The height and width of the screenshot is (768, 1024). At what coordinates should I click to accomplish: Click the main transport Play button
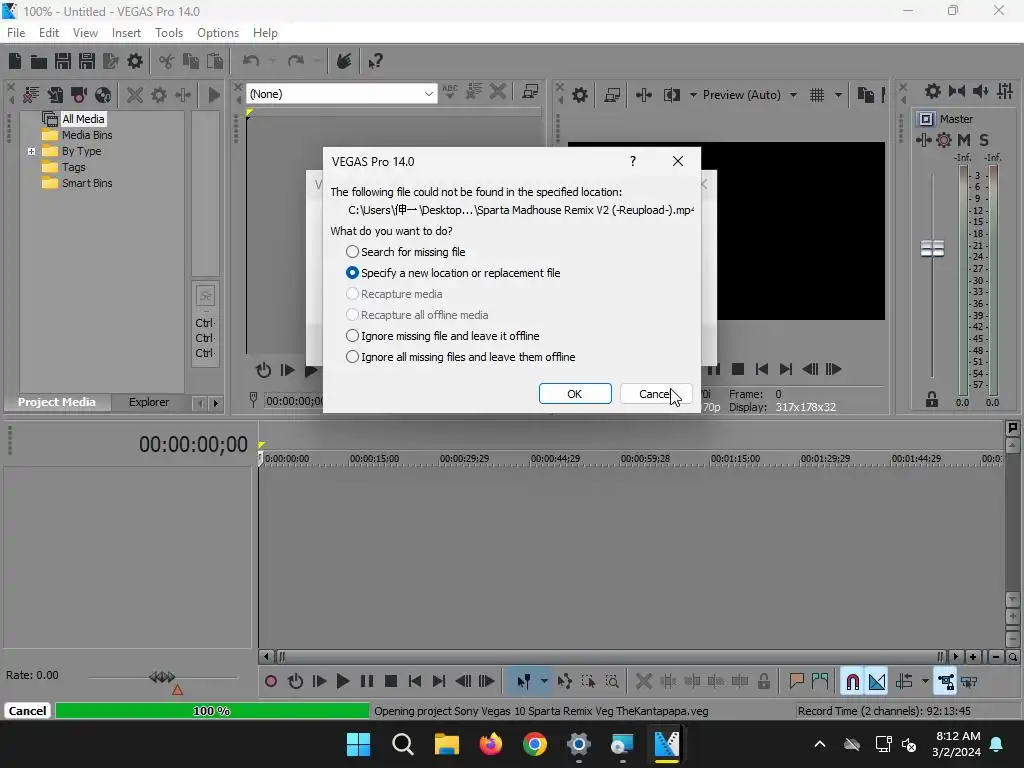342,682
